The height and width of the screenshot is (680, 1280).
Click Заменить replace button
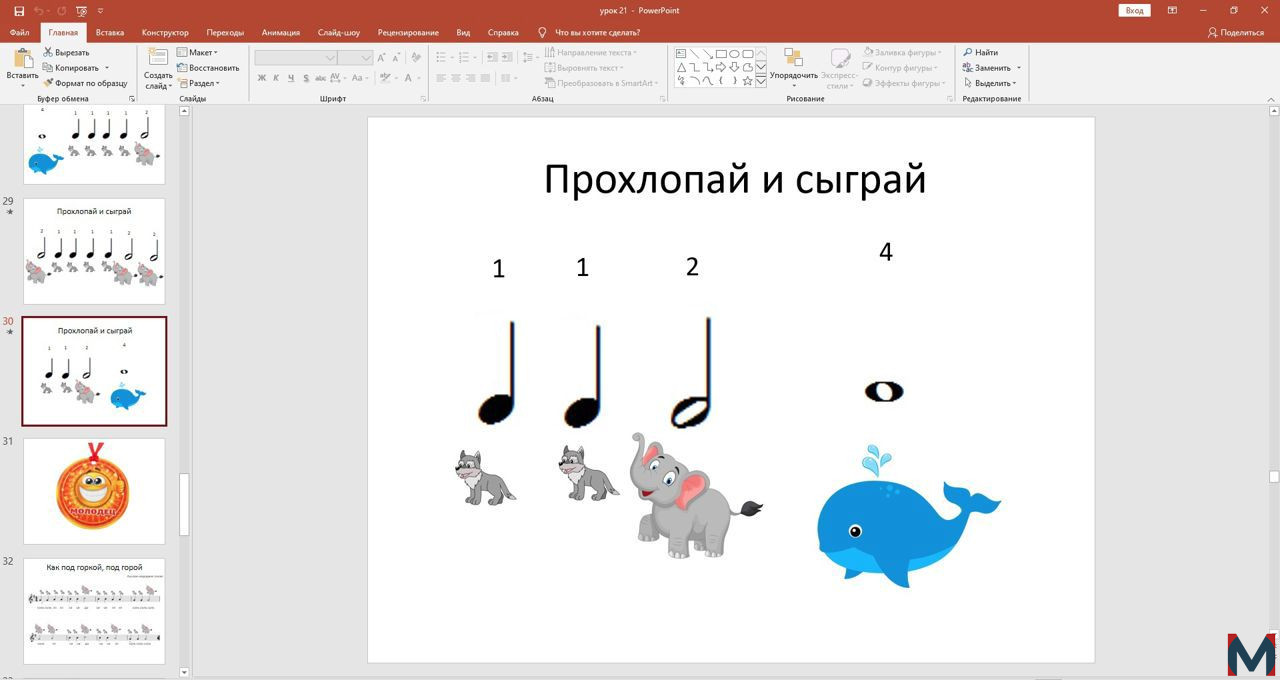click(x=986, y=68)
